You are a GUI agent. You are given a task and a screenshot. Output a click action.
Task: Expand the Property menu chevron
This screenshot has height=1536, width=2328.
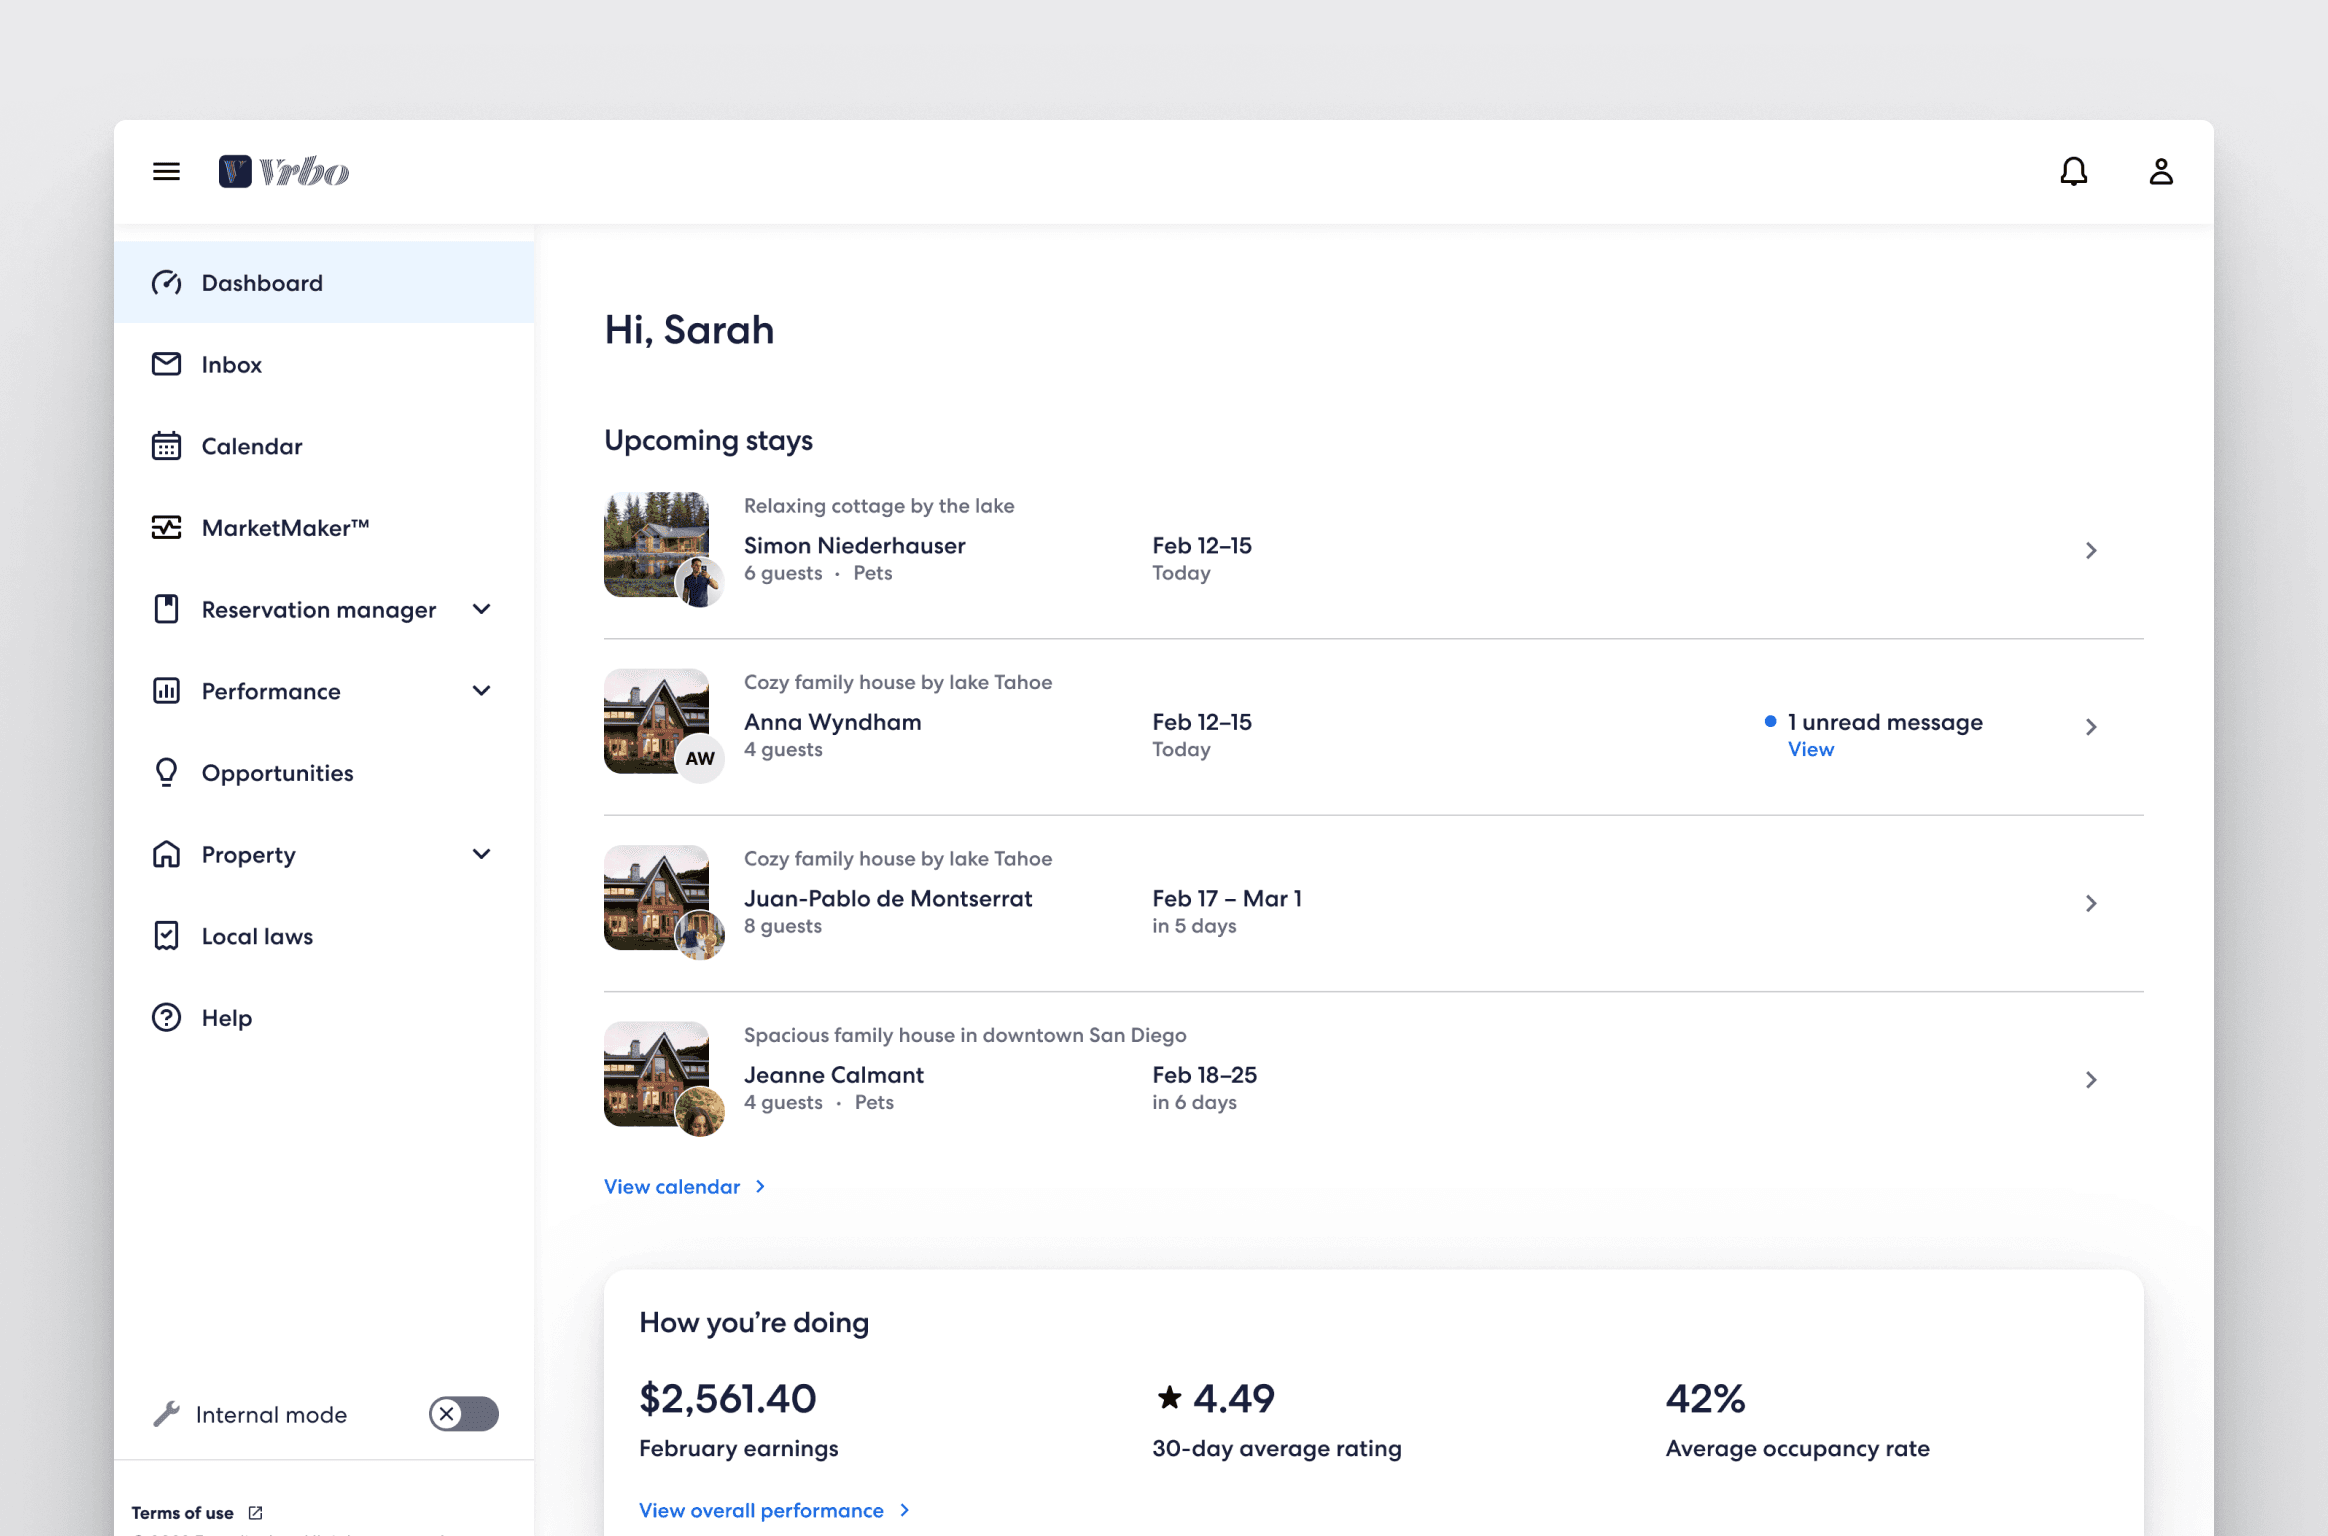tap(481, 854)
